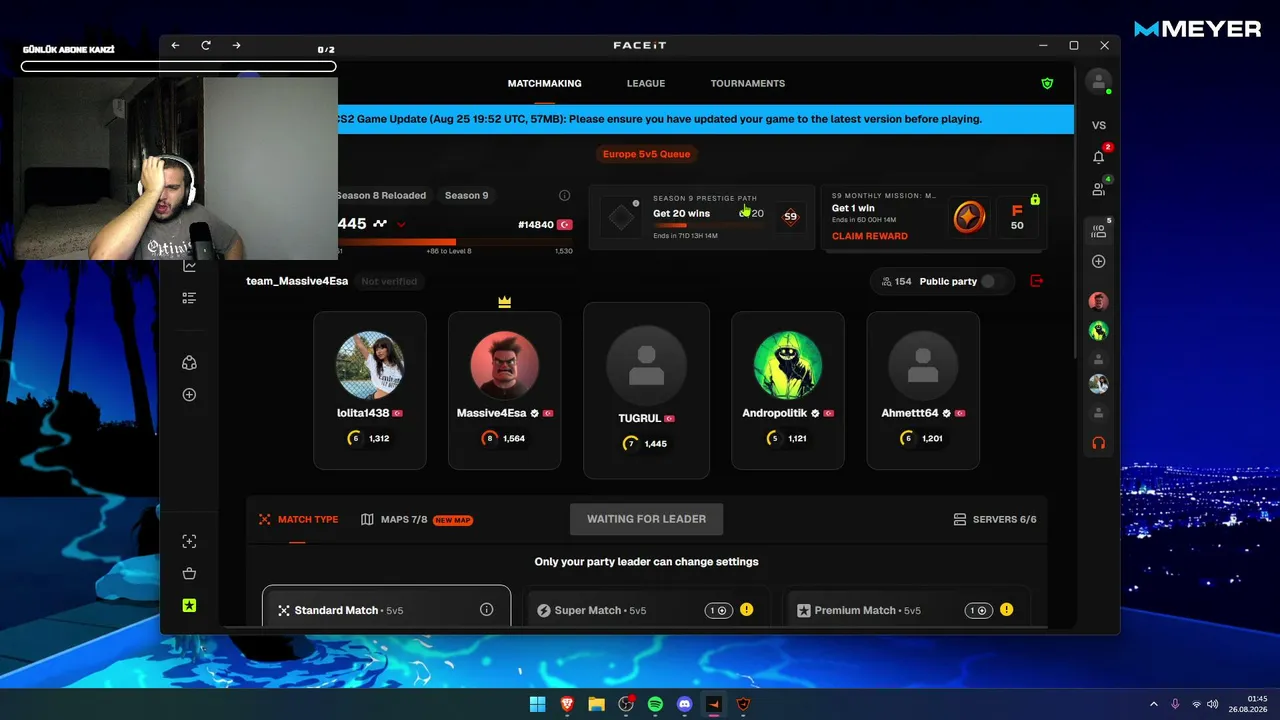Select the Premium Match 5v5 card
This screenshot has height=720, width=1280.
[905, 606]
